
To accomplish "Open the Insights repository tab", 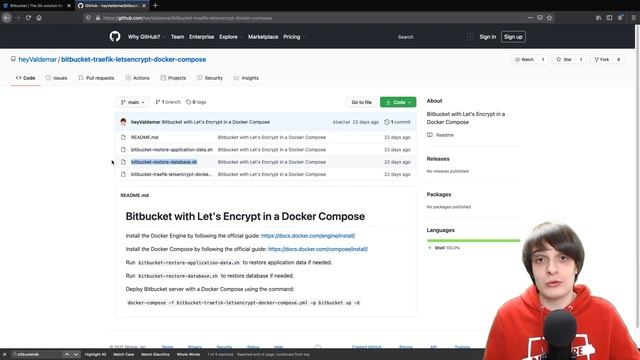I will 246,78.
